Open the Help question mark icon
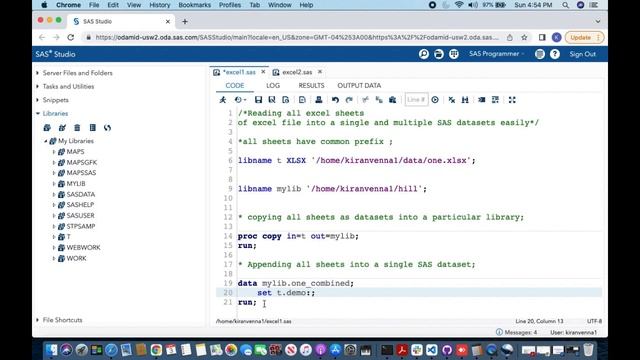Viewport: 640px width, 360px height. tap(555, 54)
